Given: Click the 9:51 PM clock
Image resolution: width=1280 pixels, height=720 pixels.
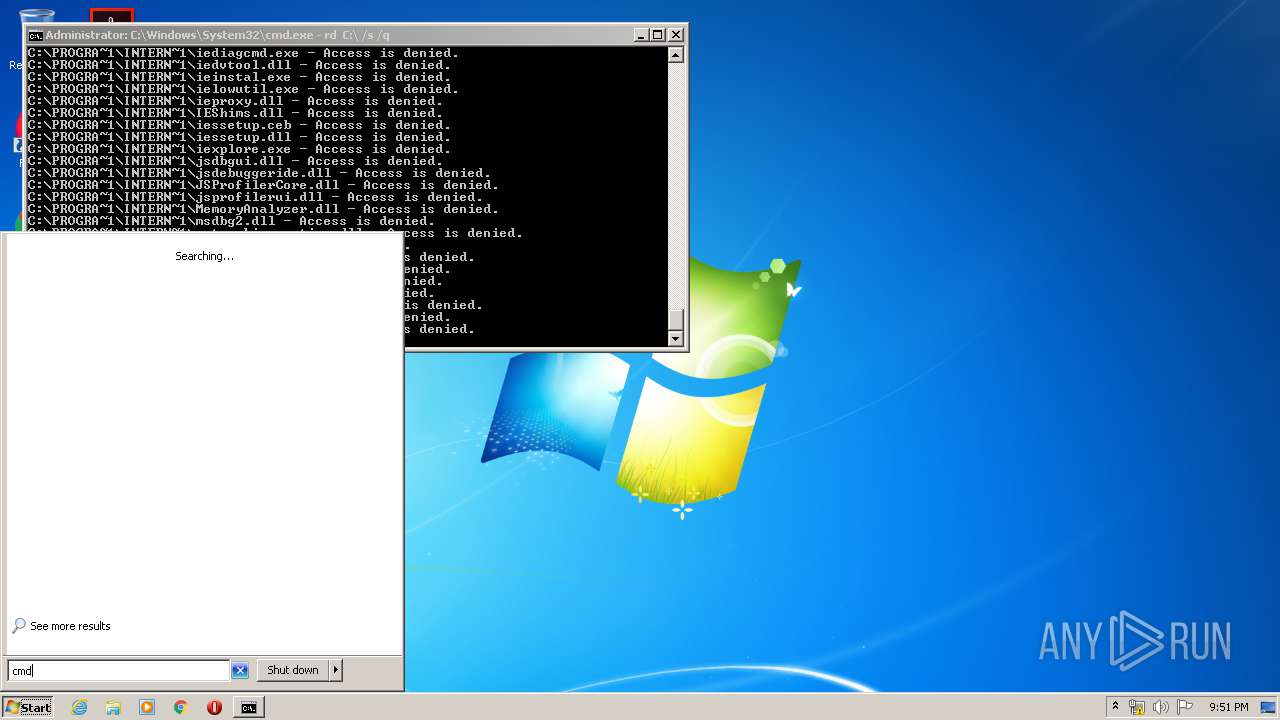Looking at the screenshot, I should 1229,707.
